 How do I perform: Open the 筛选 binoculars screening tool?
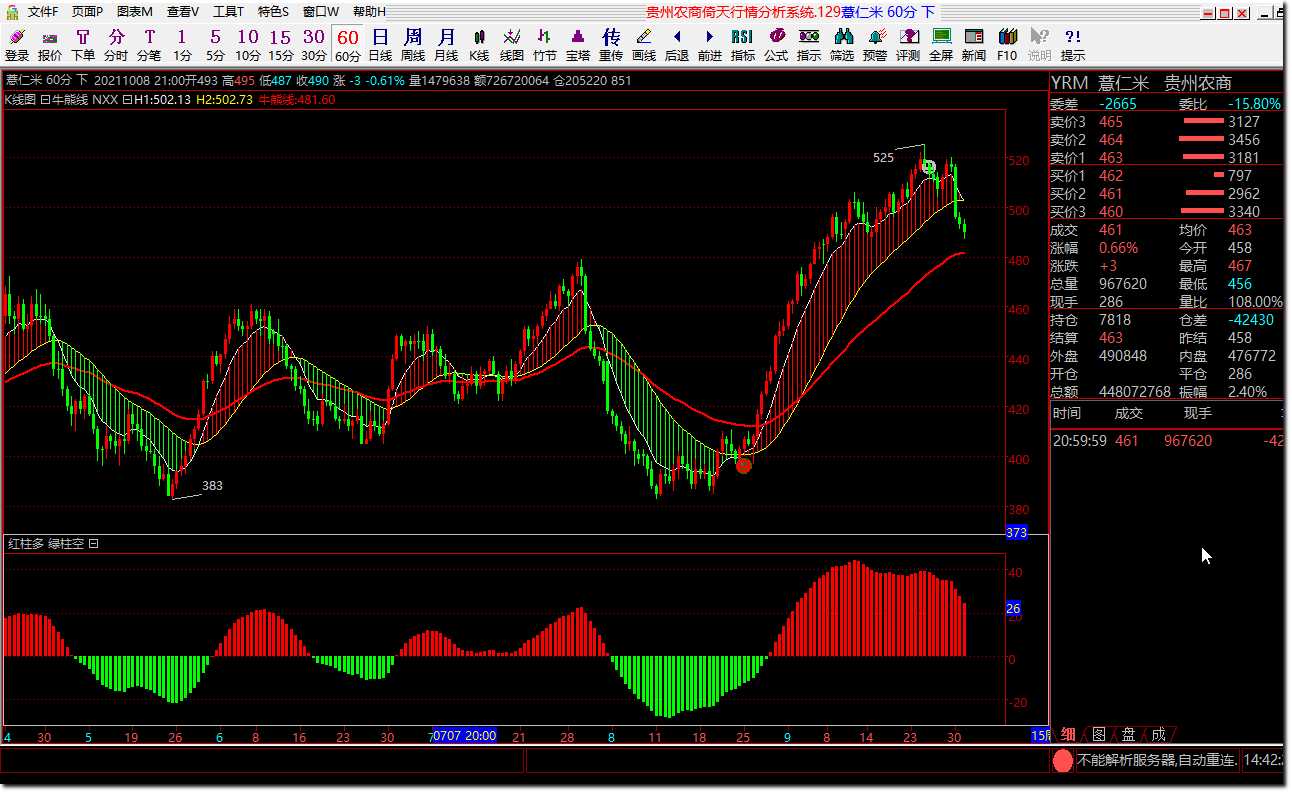842,45
